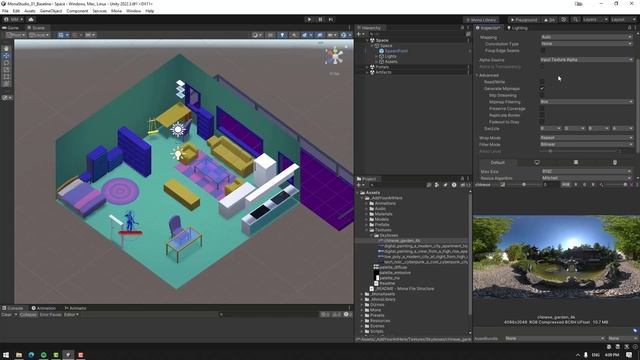
Task: Toggle the Generate Mipmaps checkbox
Action: tap(542, 89)
